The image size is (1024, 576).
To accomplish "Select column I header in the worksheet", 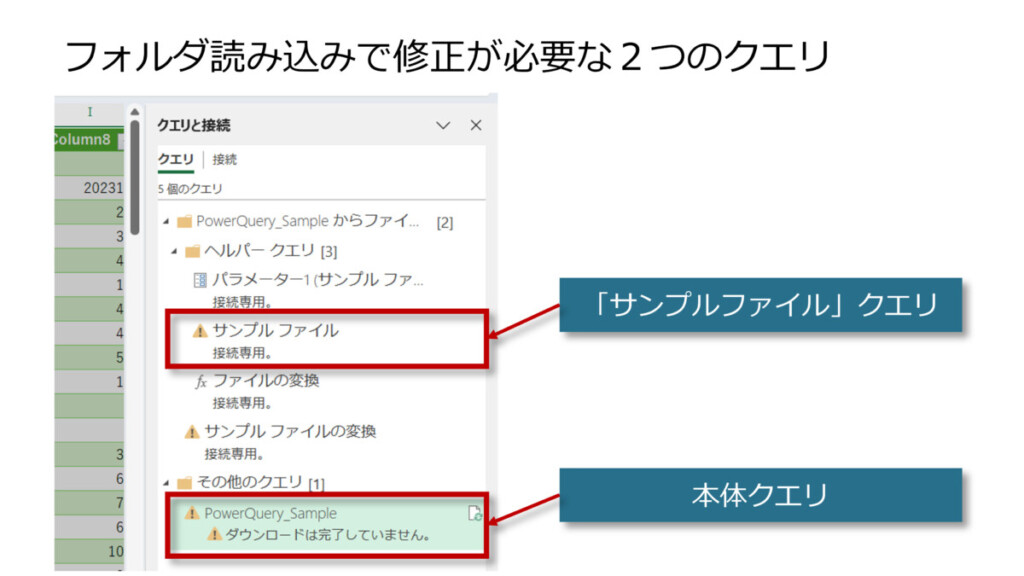I will click(89, 112).
